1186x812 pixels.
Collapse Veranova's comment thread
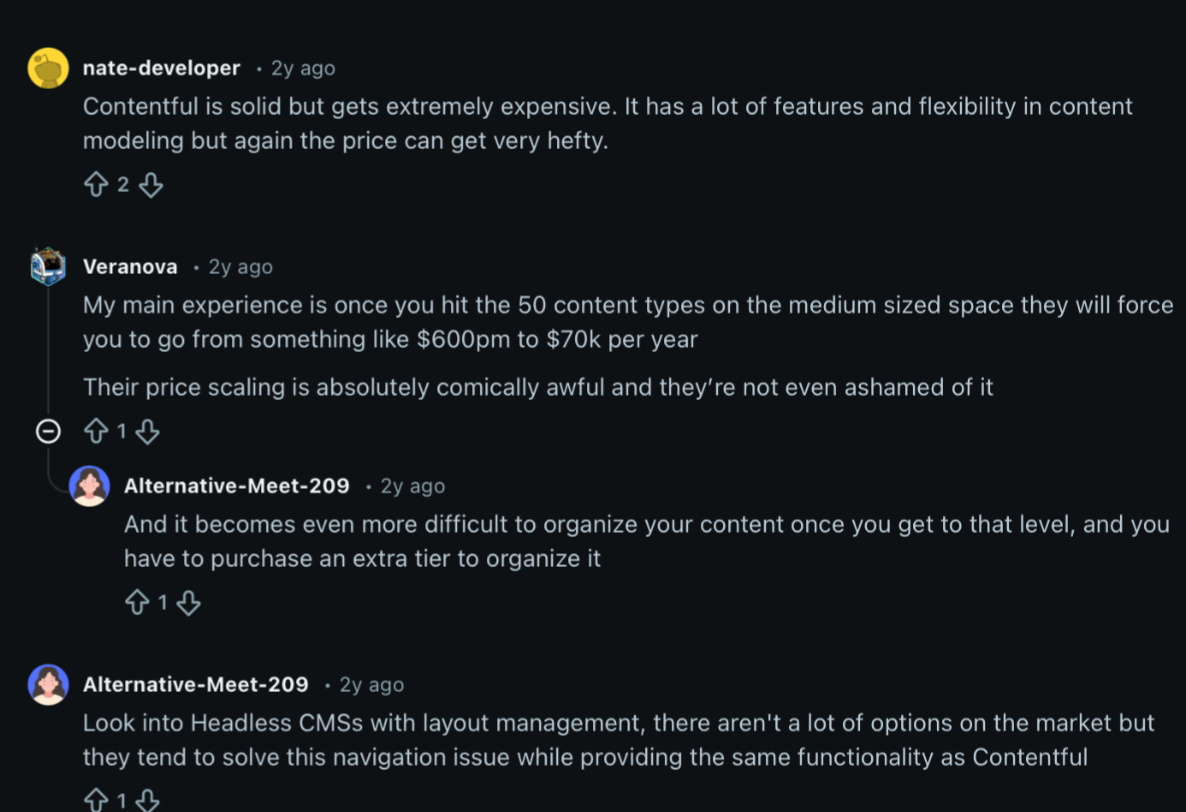47,432
